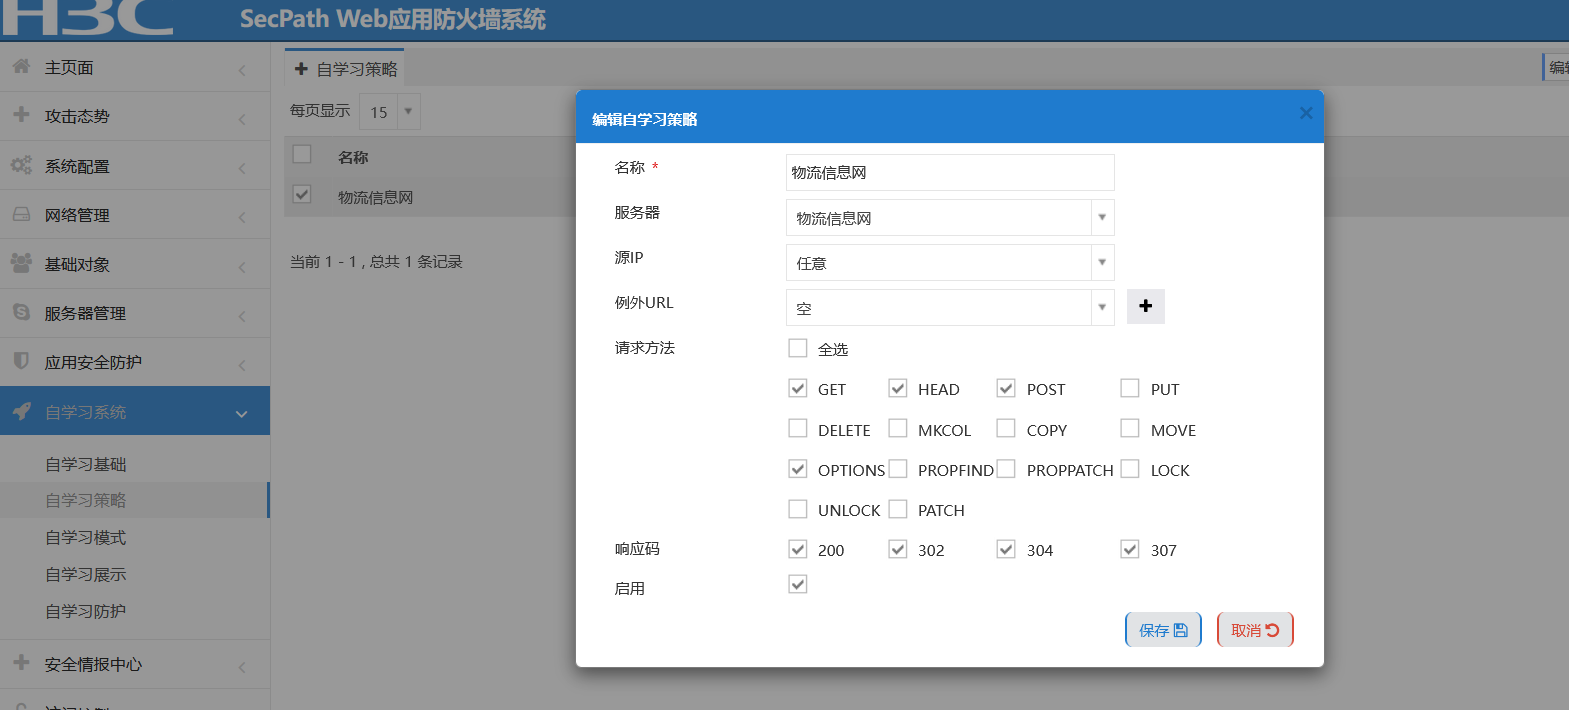
Task: Uncheck response code 304
Action: [x=1006, y=549]
